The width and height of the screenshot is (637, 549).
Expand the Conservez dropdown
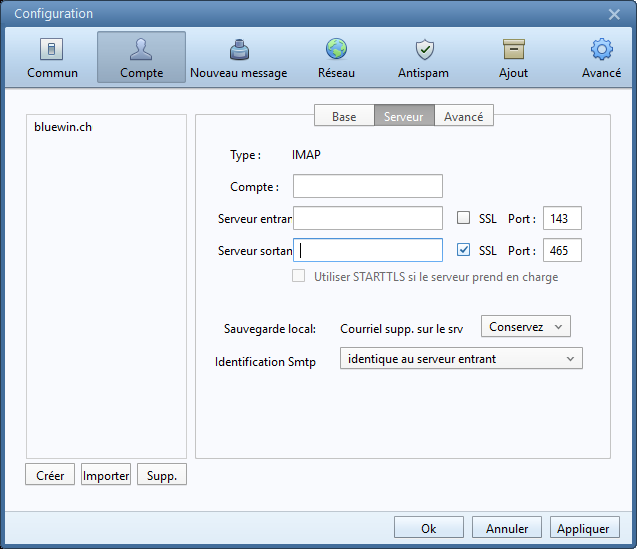pyautogui.click(x=525, y=327)
